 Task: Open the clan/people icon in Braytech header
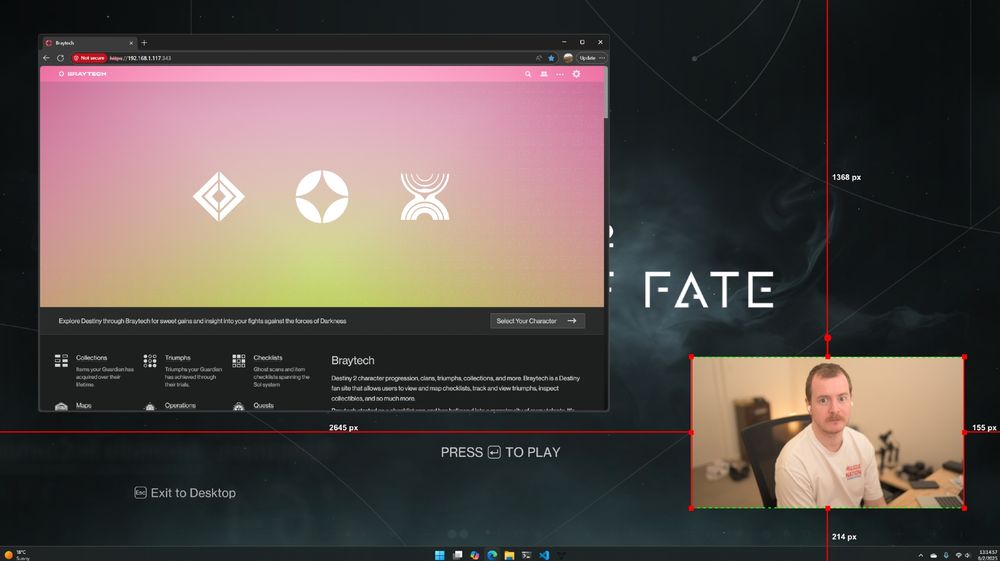click(x=544, y=74)
